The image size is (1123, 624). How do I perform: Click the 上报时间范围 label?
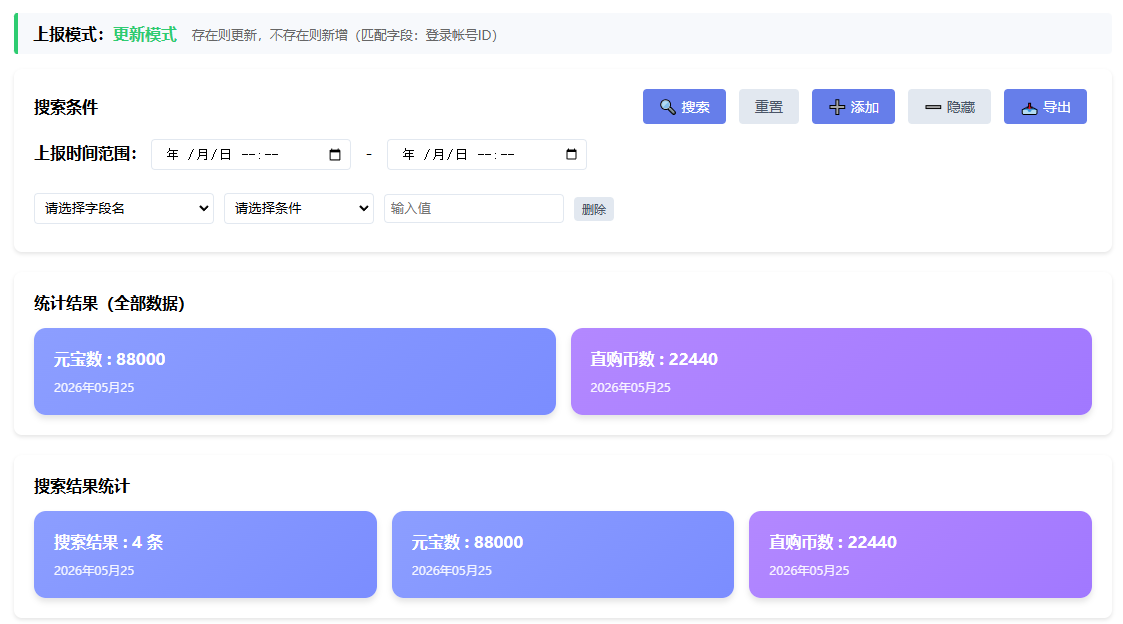click(85, 154)
